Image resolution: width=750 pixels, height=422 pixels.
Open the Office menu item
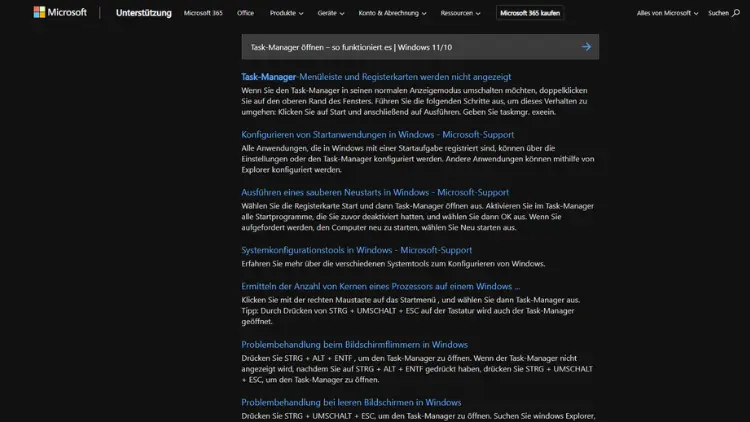pos(245,13)
